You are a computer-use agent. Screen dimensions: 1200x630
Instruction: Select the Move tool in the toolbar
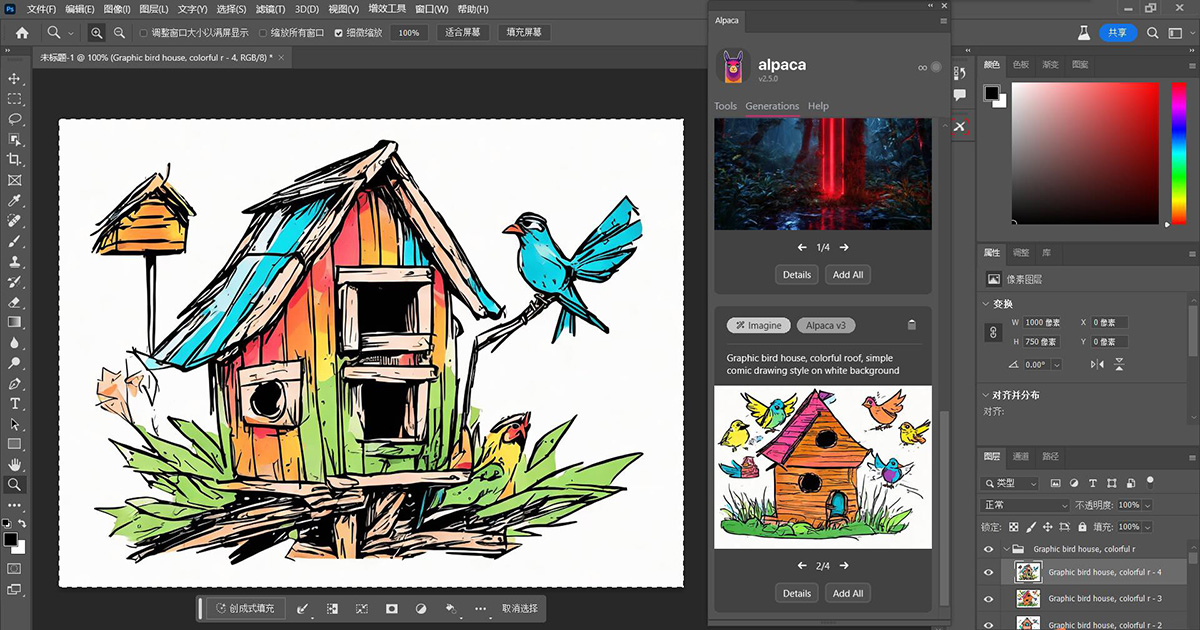click(14, 77)
